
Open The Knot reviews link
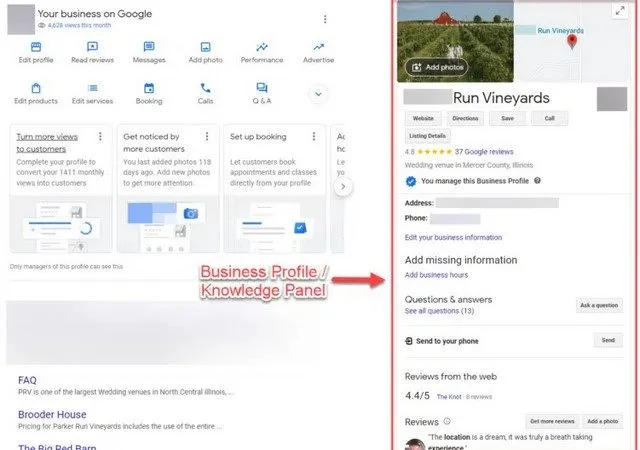[449, 397]
